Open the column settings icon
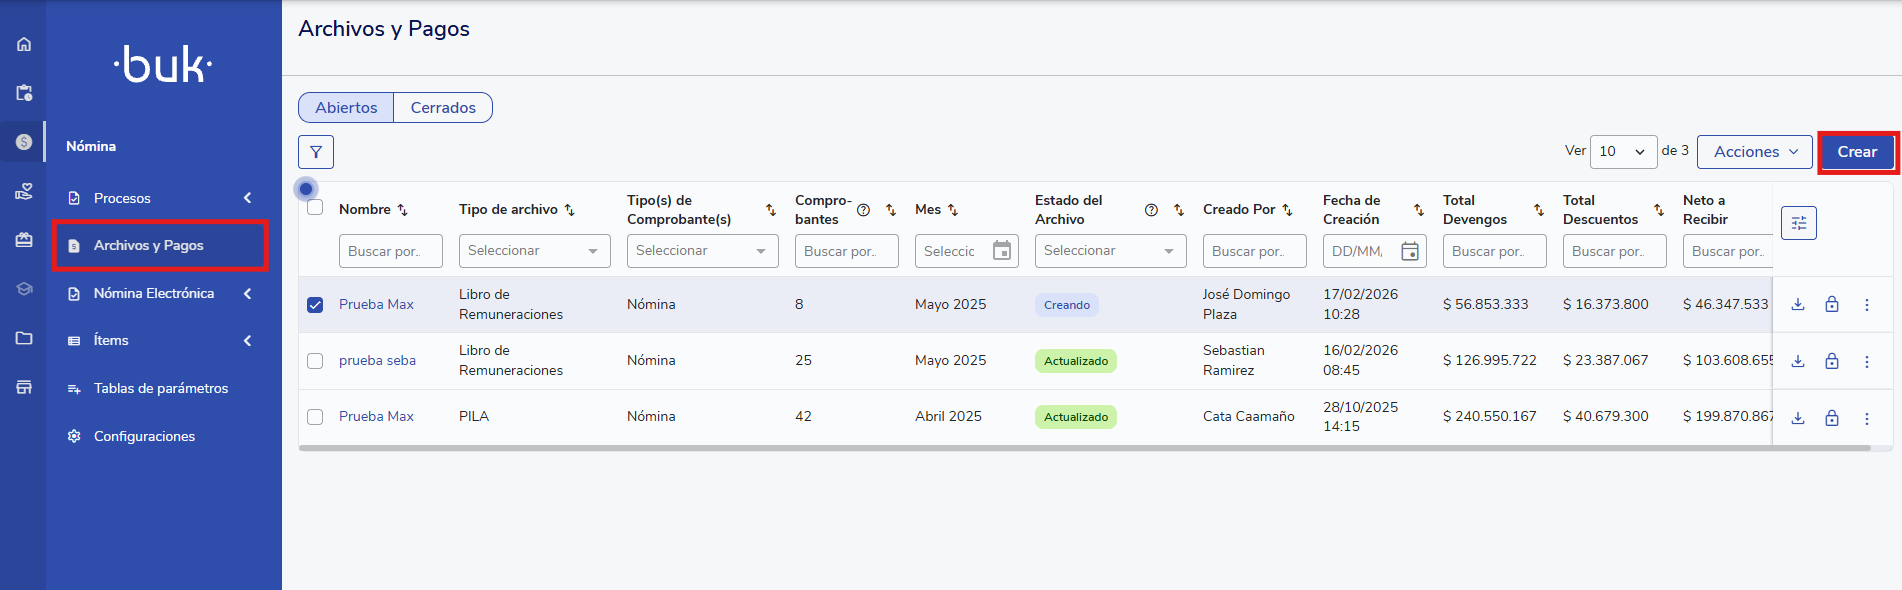The width and height of the screenshot is (1902, 590). [x=1798, y=223]
